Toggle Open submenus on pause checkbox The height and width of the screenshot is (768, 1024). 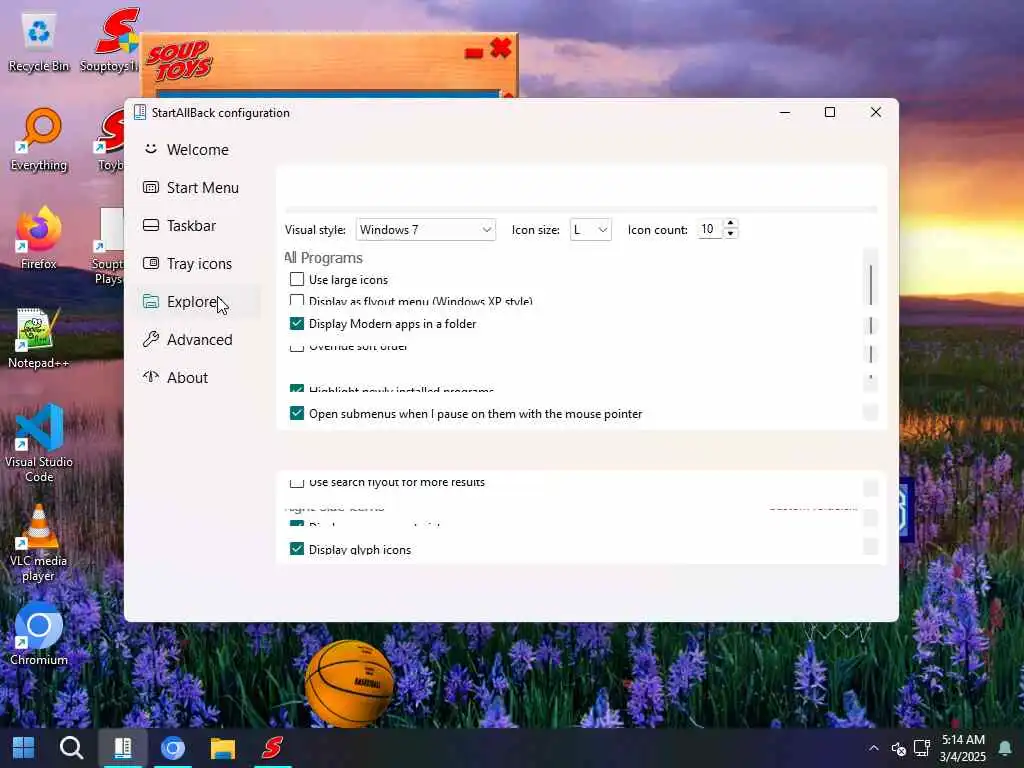point(297,413)
